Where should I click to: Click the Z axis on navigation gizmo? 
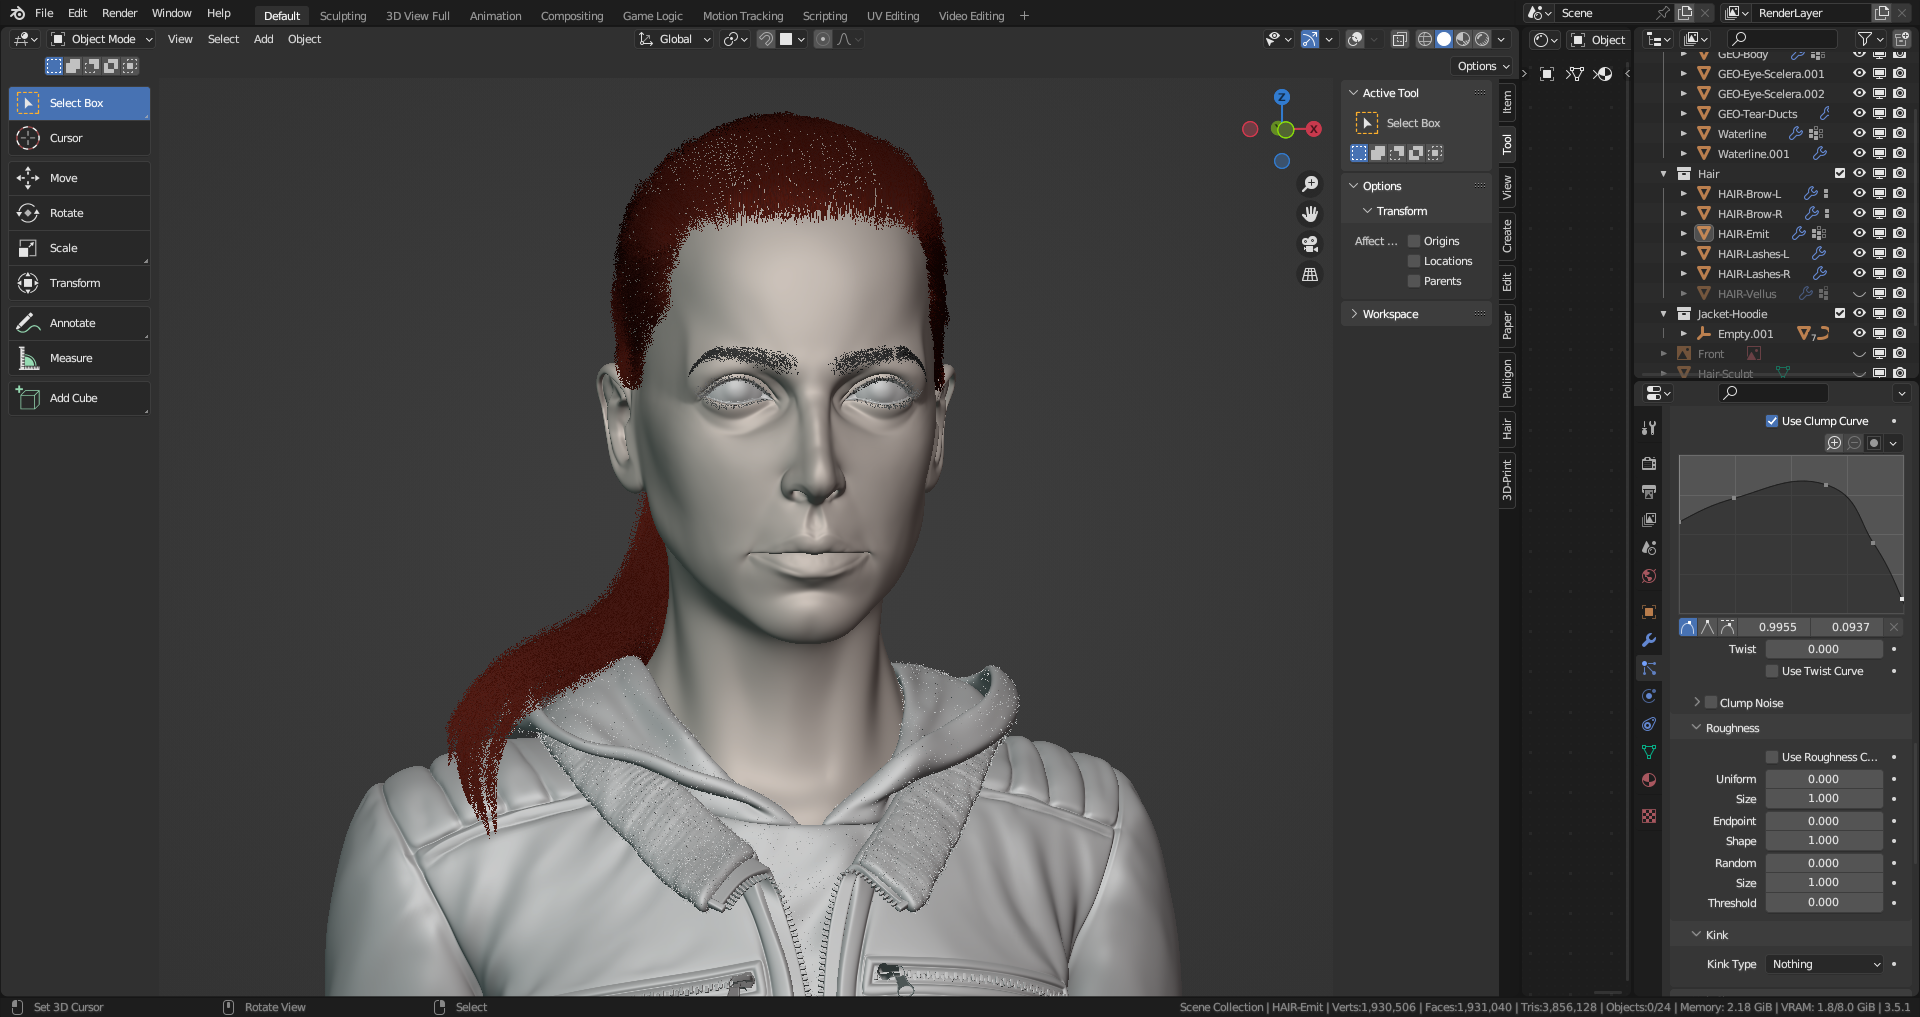point(1282,97)
